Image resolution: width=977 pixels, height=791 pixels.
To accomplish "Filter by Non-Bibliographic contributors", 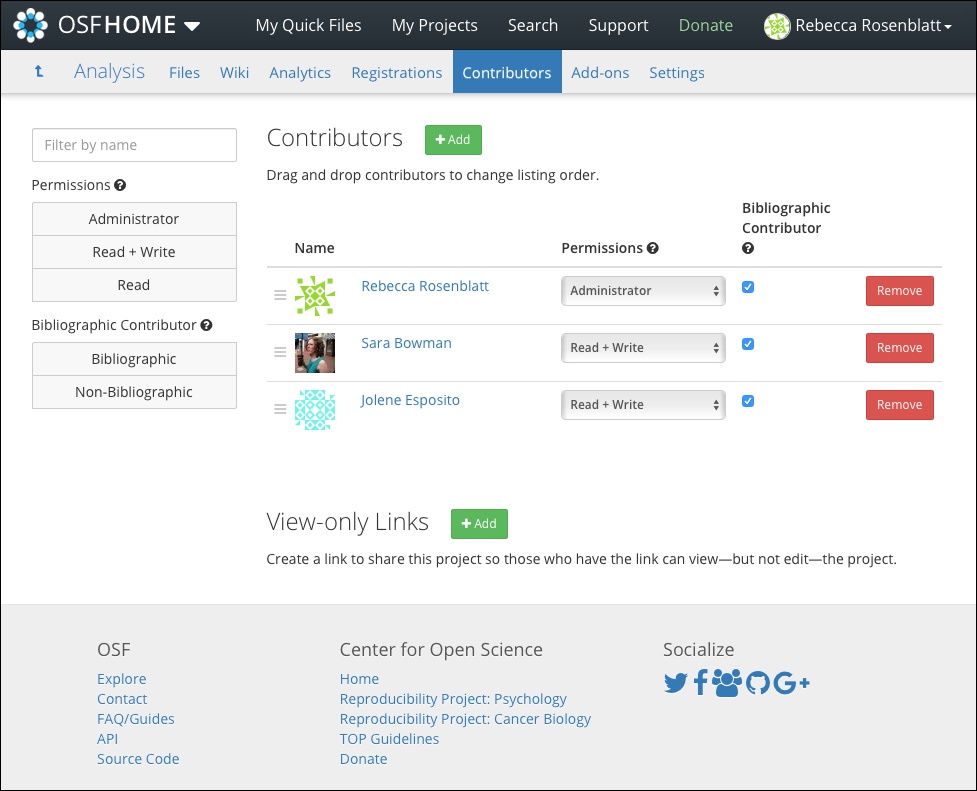I will [x=134, y=392].
